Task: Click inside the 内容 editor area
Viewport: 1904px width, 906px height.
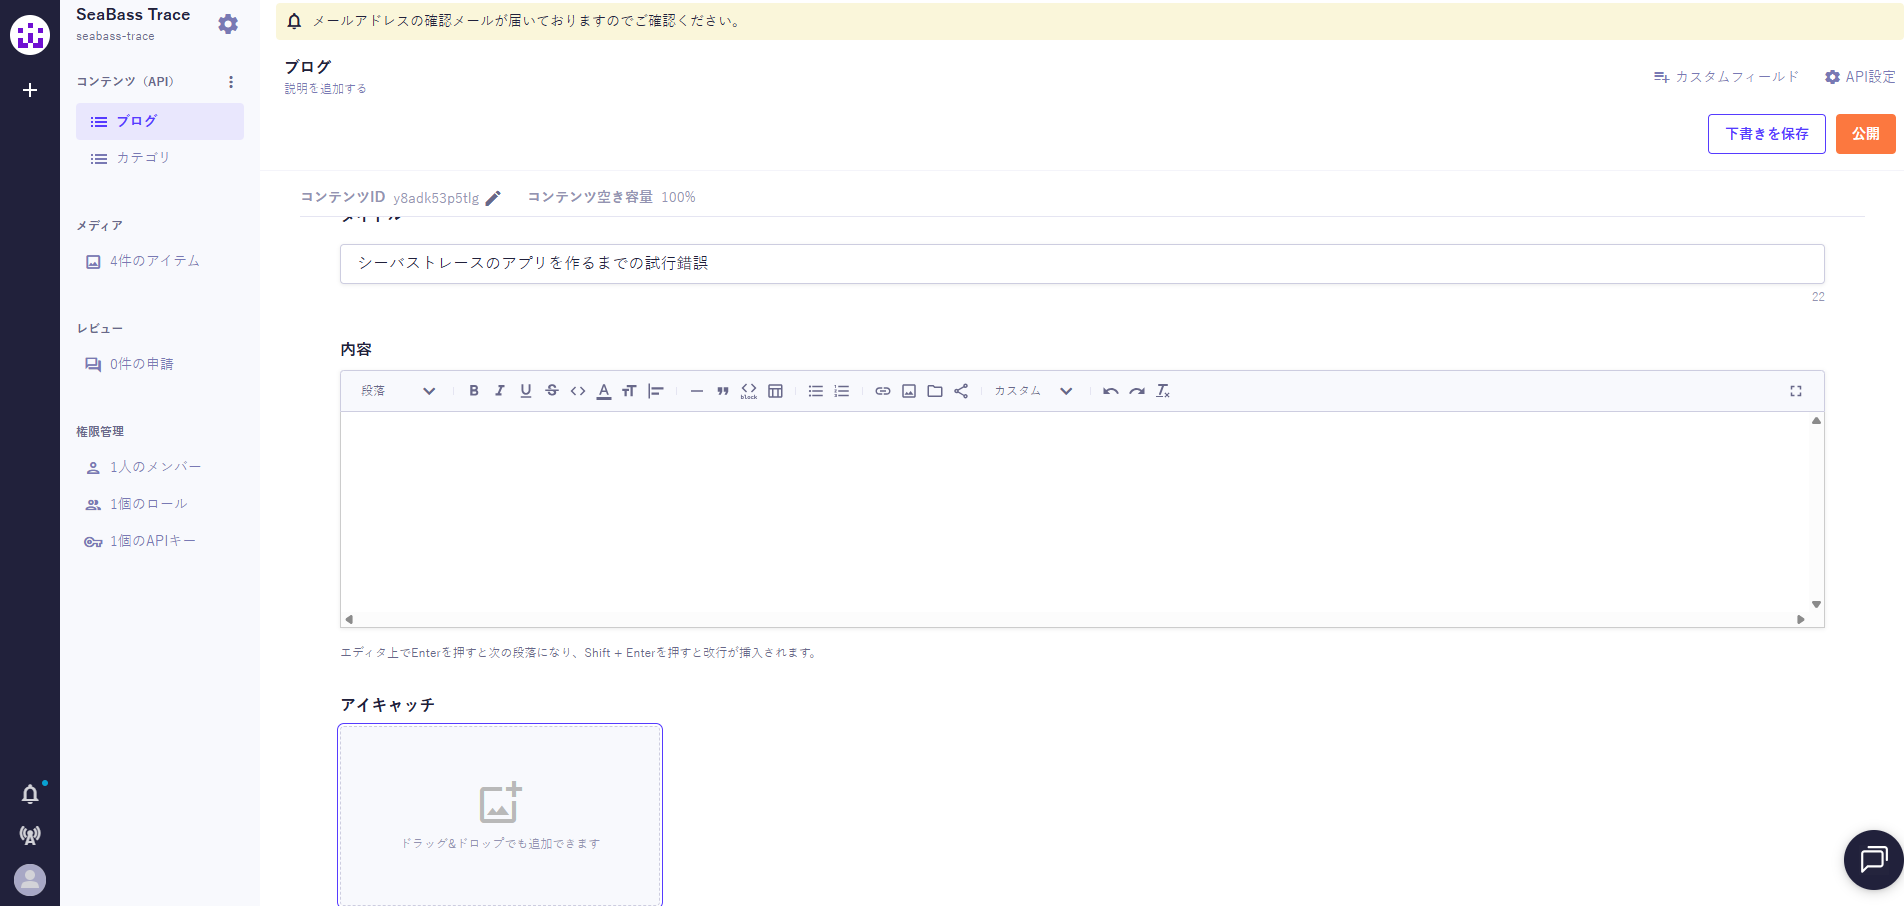Action: tap(1076, 512)
